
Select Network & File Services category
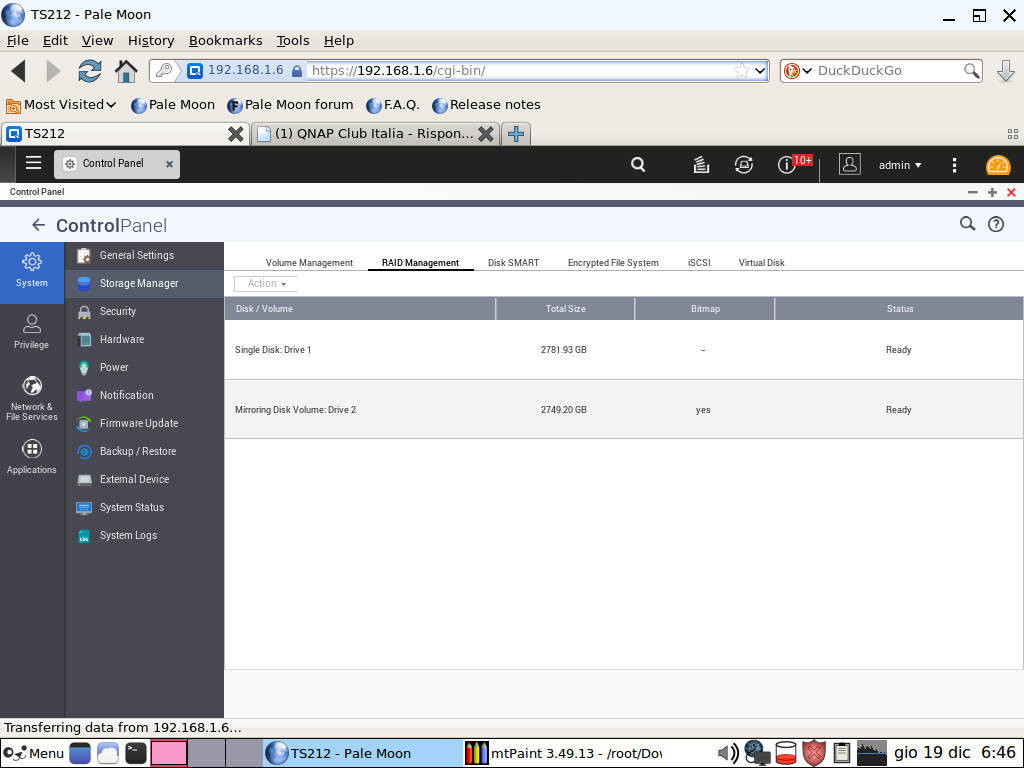(x=32, y=397)
